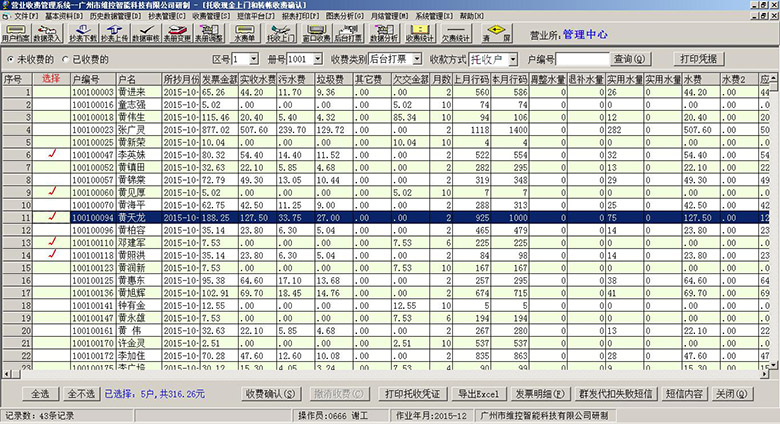The height and width of the screenshot is (424, 780).
Task: Click the 户编号 column header
Action: [x=94, y=79]
